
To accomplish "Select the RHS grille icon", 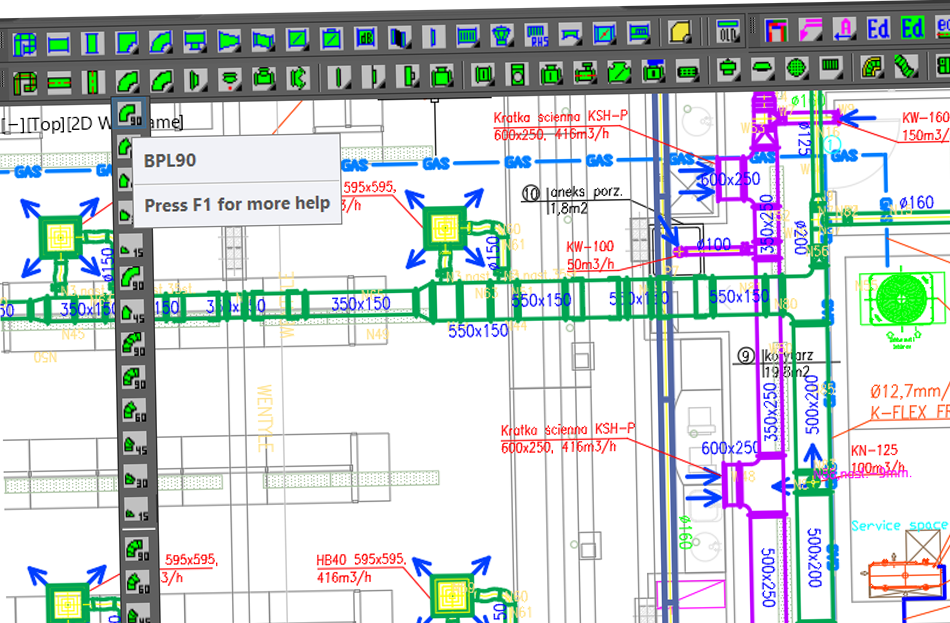I will [x=536, y=35].
